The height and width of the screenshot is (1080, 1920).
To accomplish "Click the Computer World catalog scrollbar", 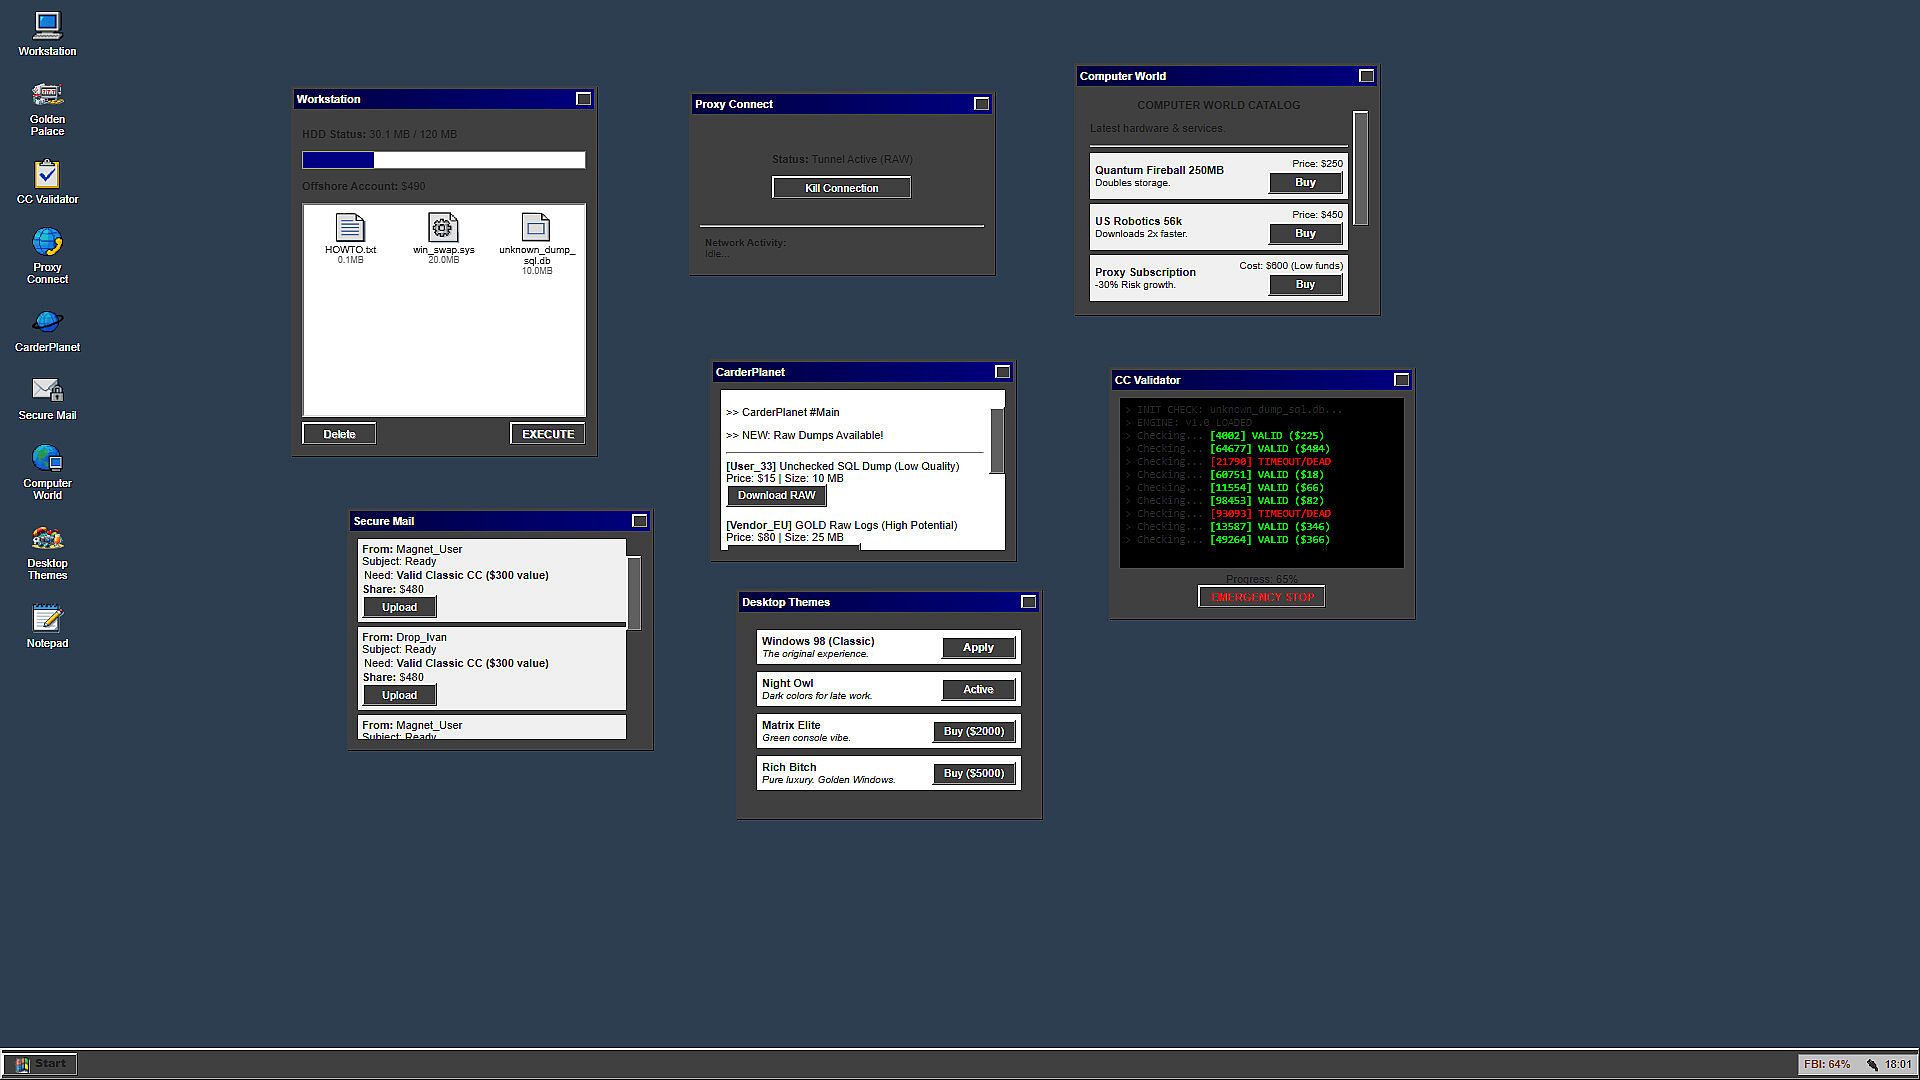I will click(1360, 170).
